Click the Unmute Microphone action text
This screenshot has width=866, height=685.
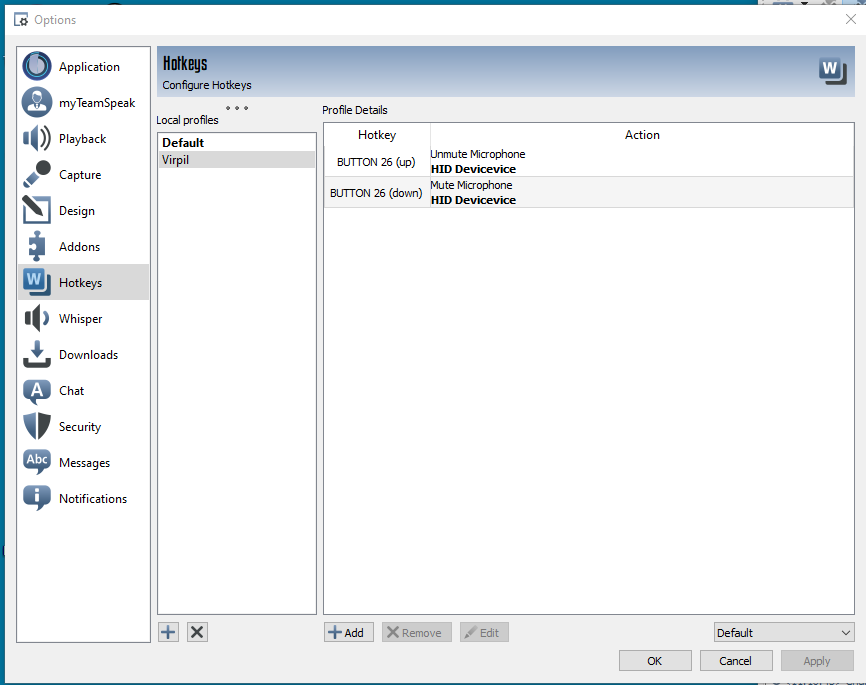(478, 154)
